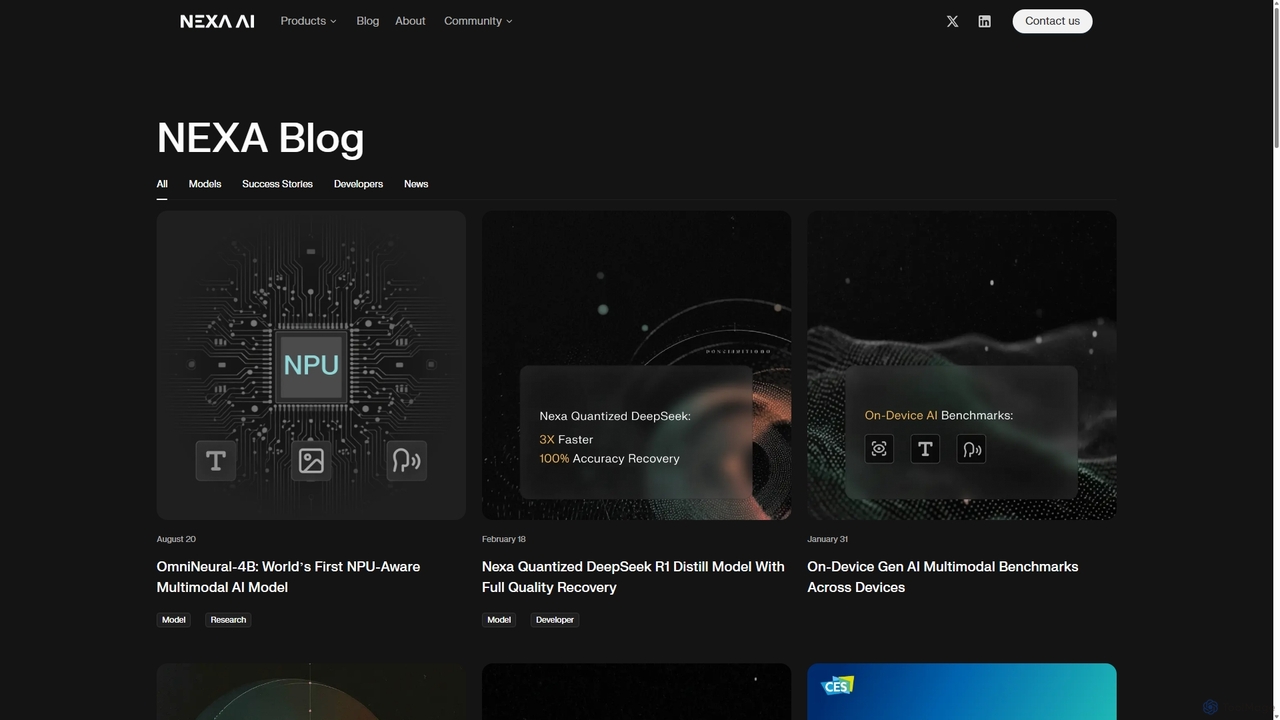This screenshot has height=720, width=1280.
Task: Click the small widget icon at bottom-right corner
Action: tap(1210, 707)
